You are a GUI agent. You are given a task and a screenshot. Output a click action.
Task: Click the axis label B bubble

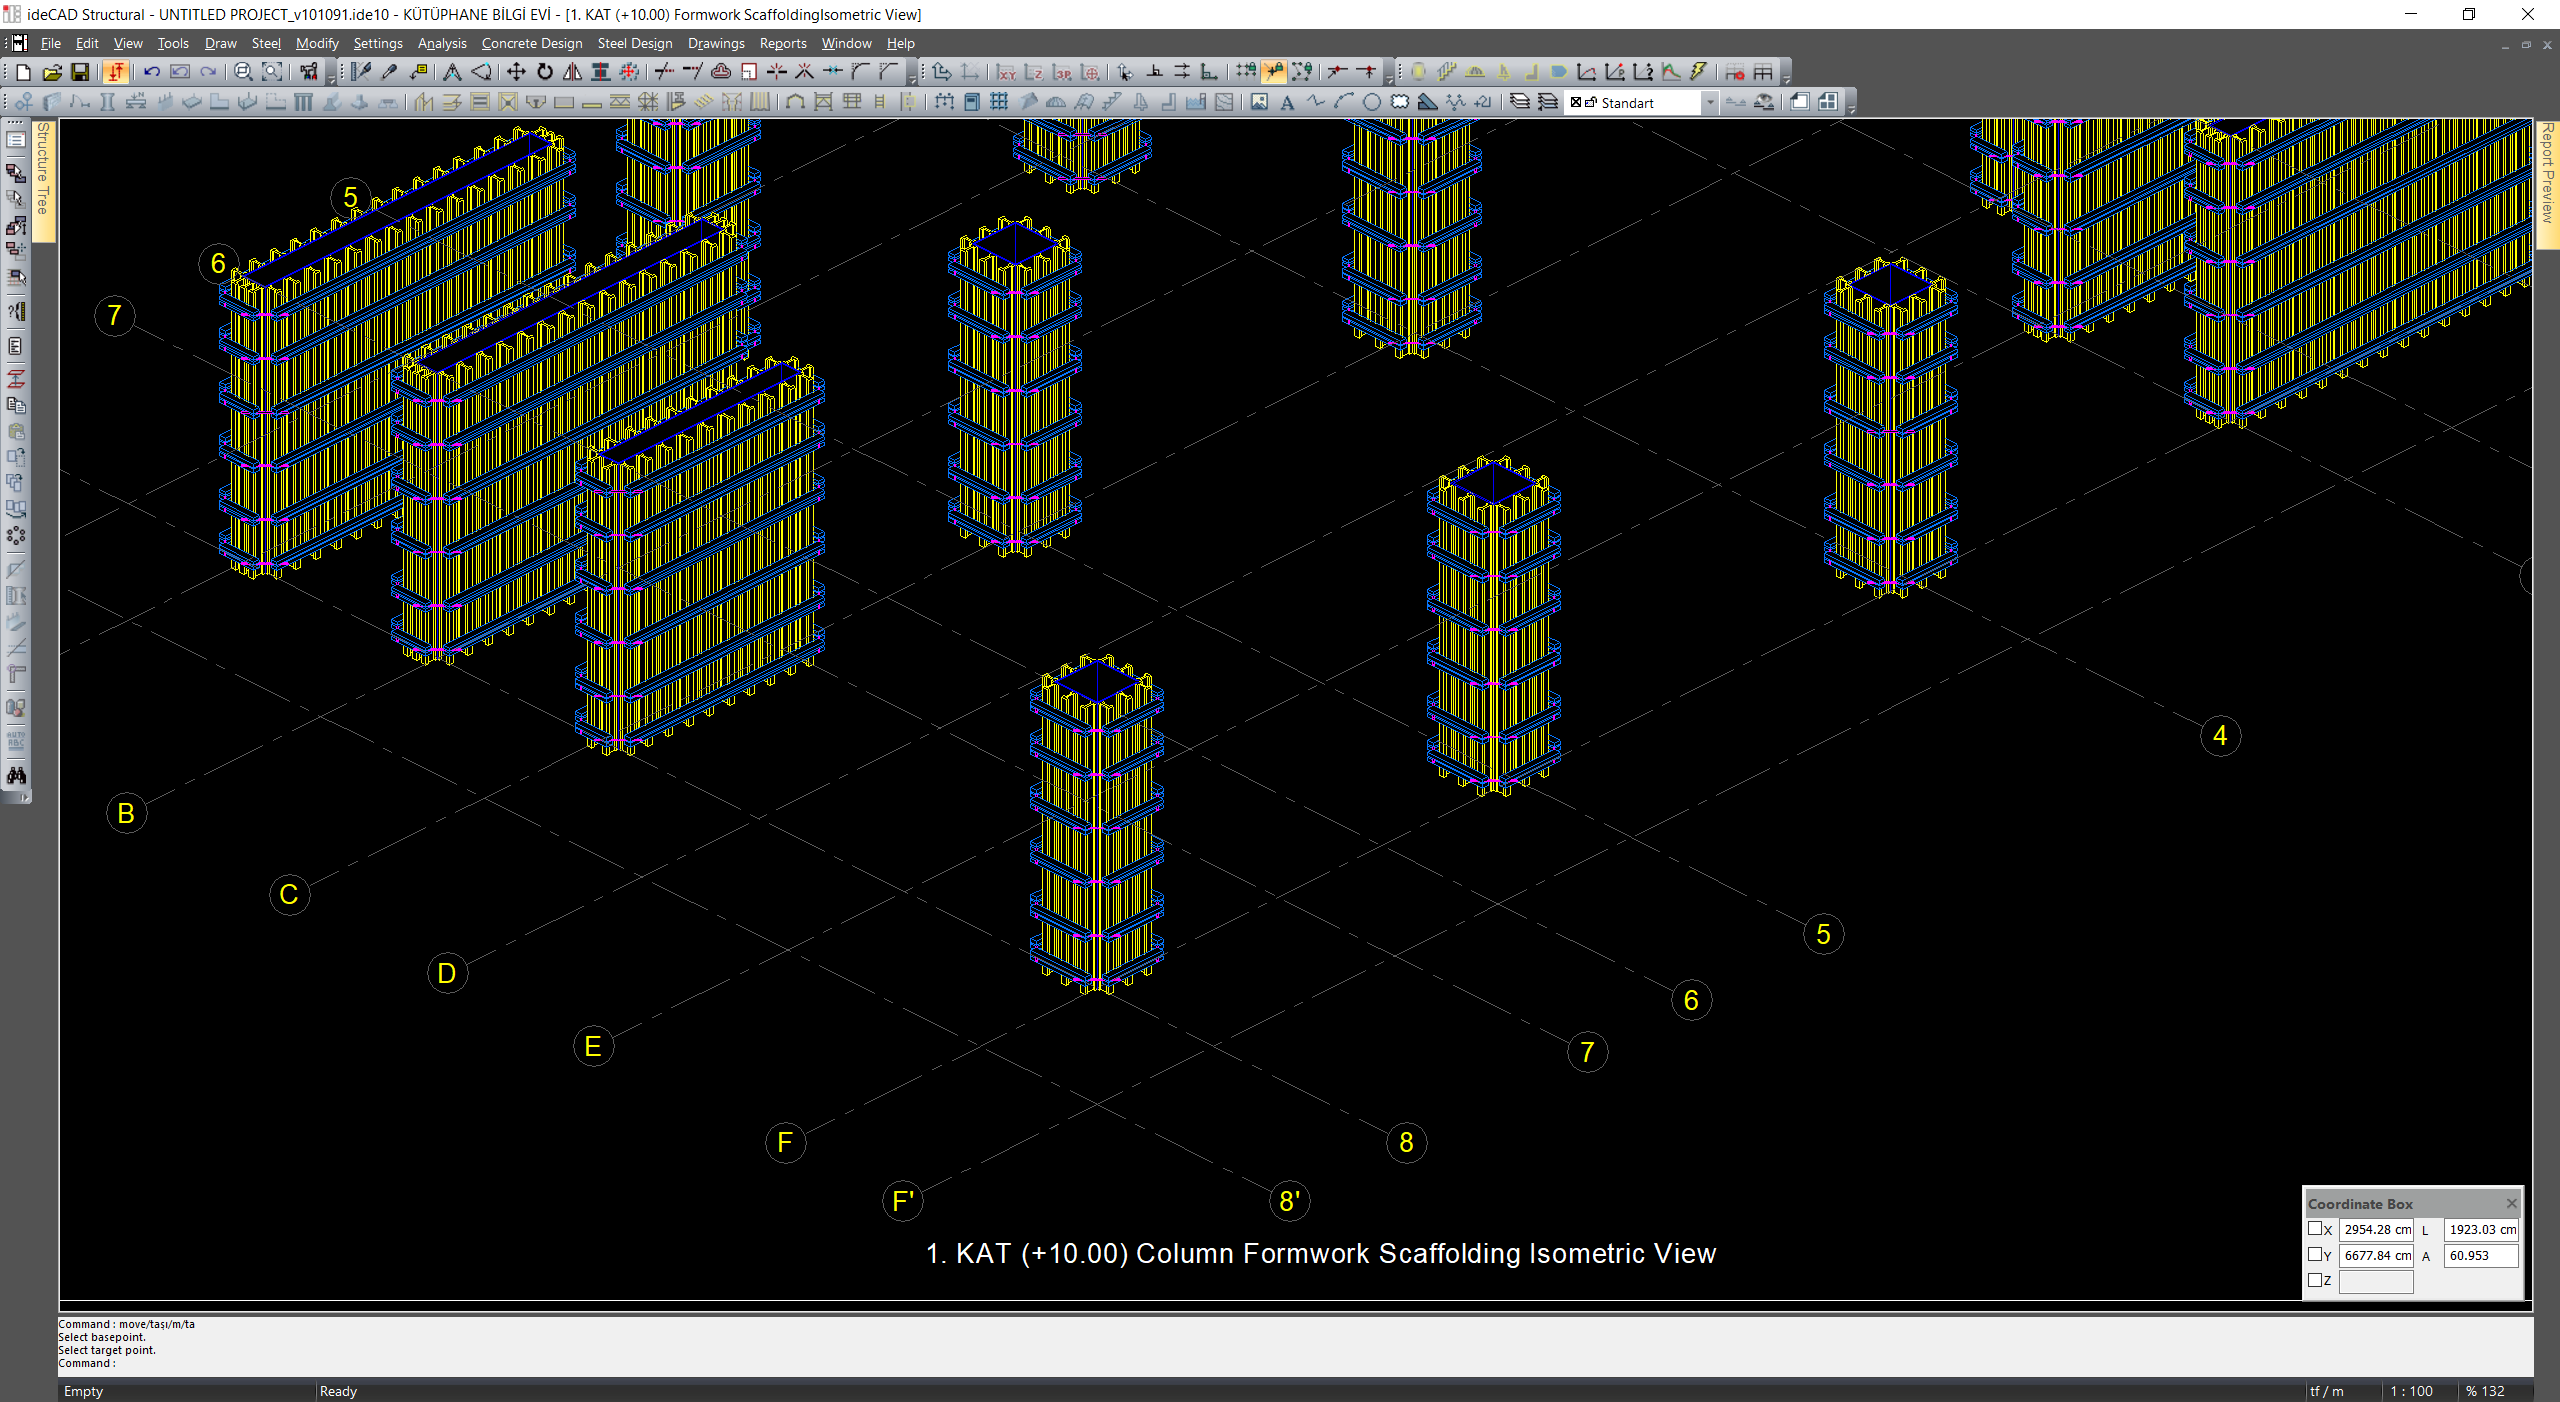(126, 813)
